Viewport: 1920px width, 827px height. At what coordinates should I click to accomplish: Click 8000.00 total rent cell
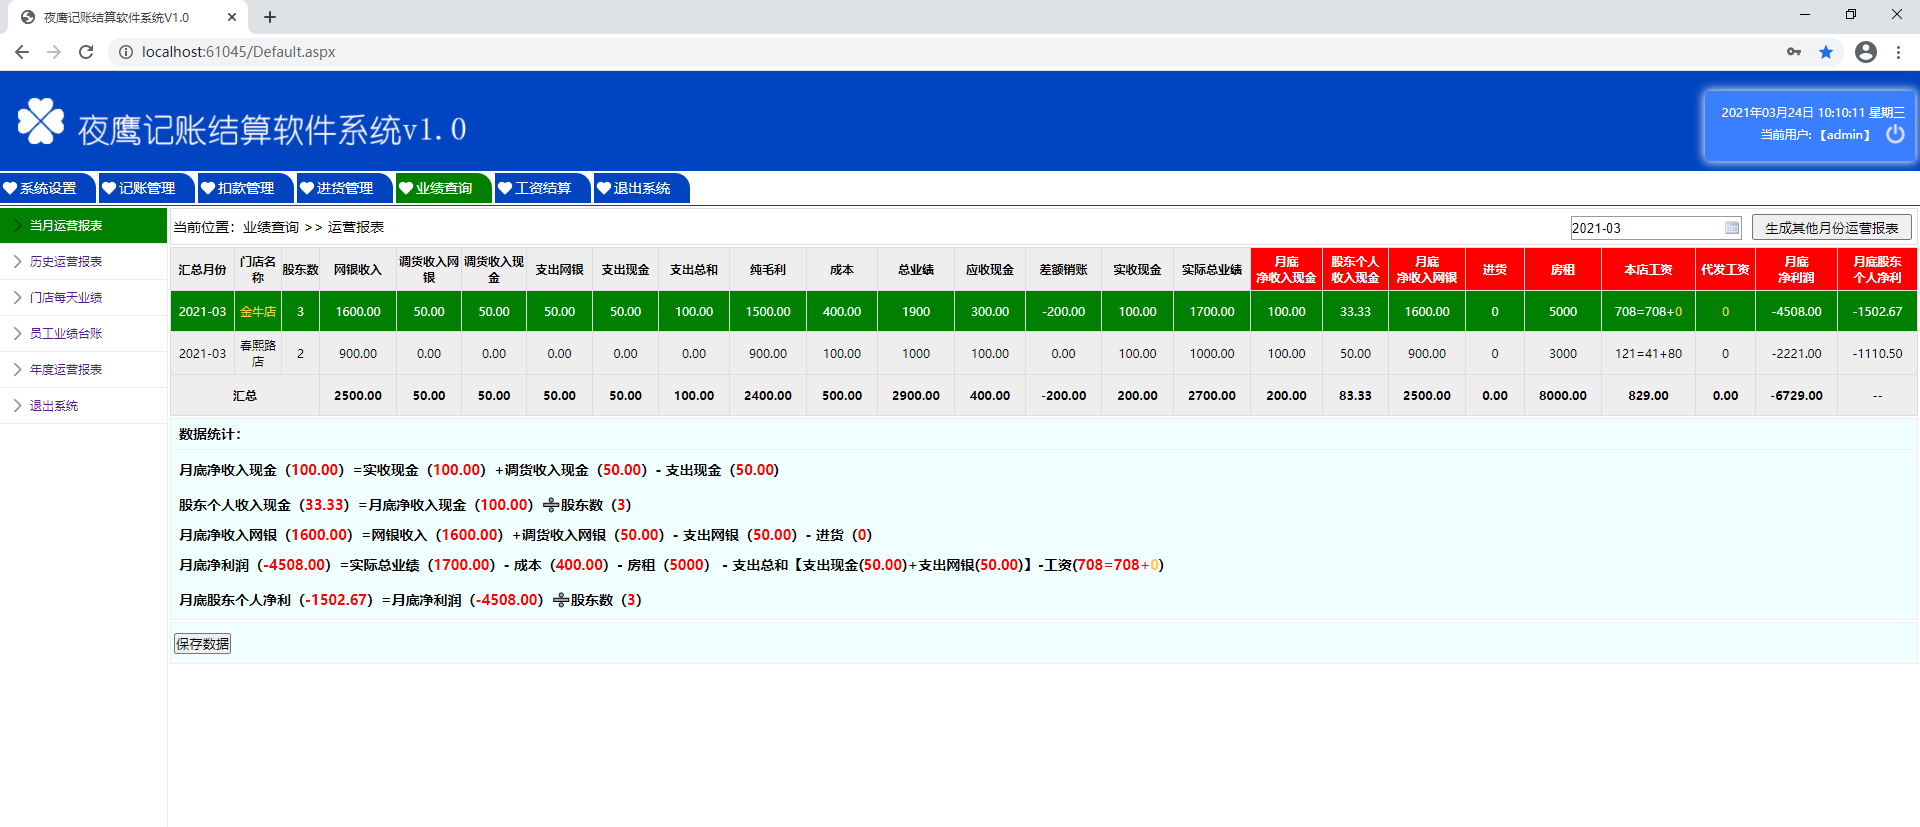coord(1563,396)
